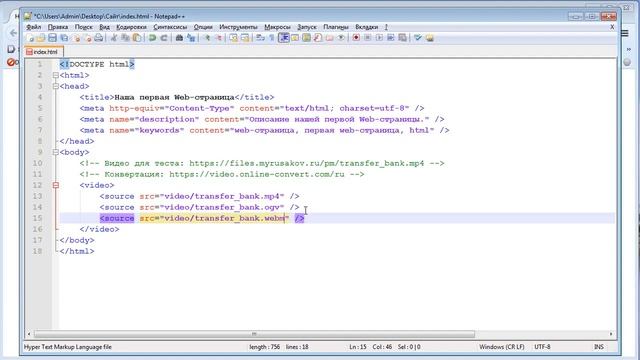The height and width of the screenshot is (360, 640).
Task: Save the file using the Save icon
Action: click(52, 38)
